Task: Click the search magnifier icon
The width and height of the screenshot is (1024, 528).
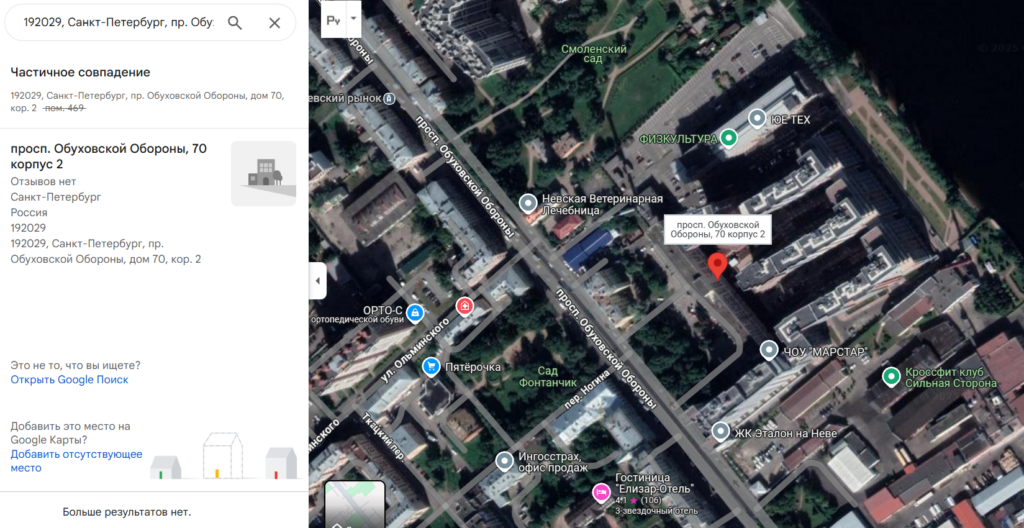Action: point(235,23)
